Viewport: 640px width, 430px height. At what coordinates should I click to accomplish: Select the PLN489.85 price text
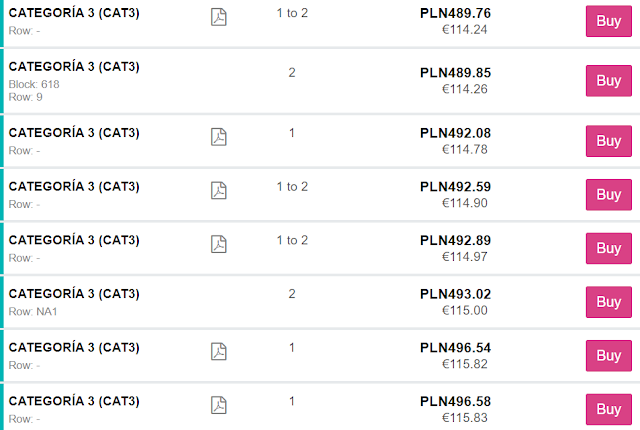[455, 73]
